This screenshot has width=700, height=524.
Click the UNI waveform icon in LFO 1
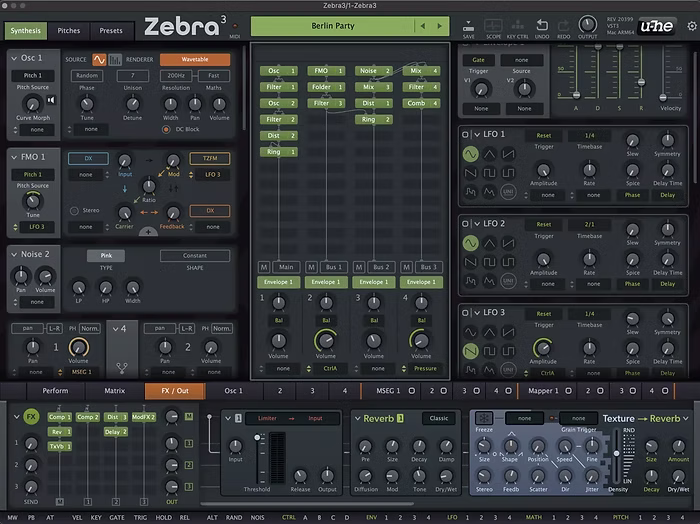tap(508, 192)
